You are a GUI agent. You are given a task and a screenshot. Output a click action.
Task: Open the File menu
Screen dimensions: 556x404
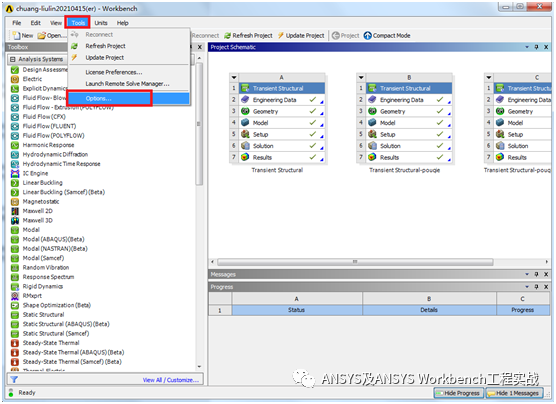pyautogui.click(x=17, y=23)
